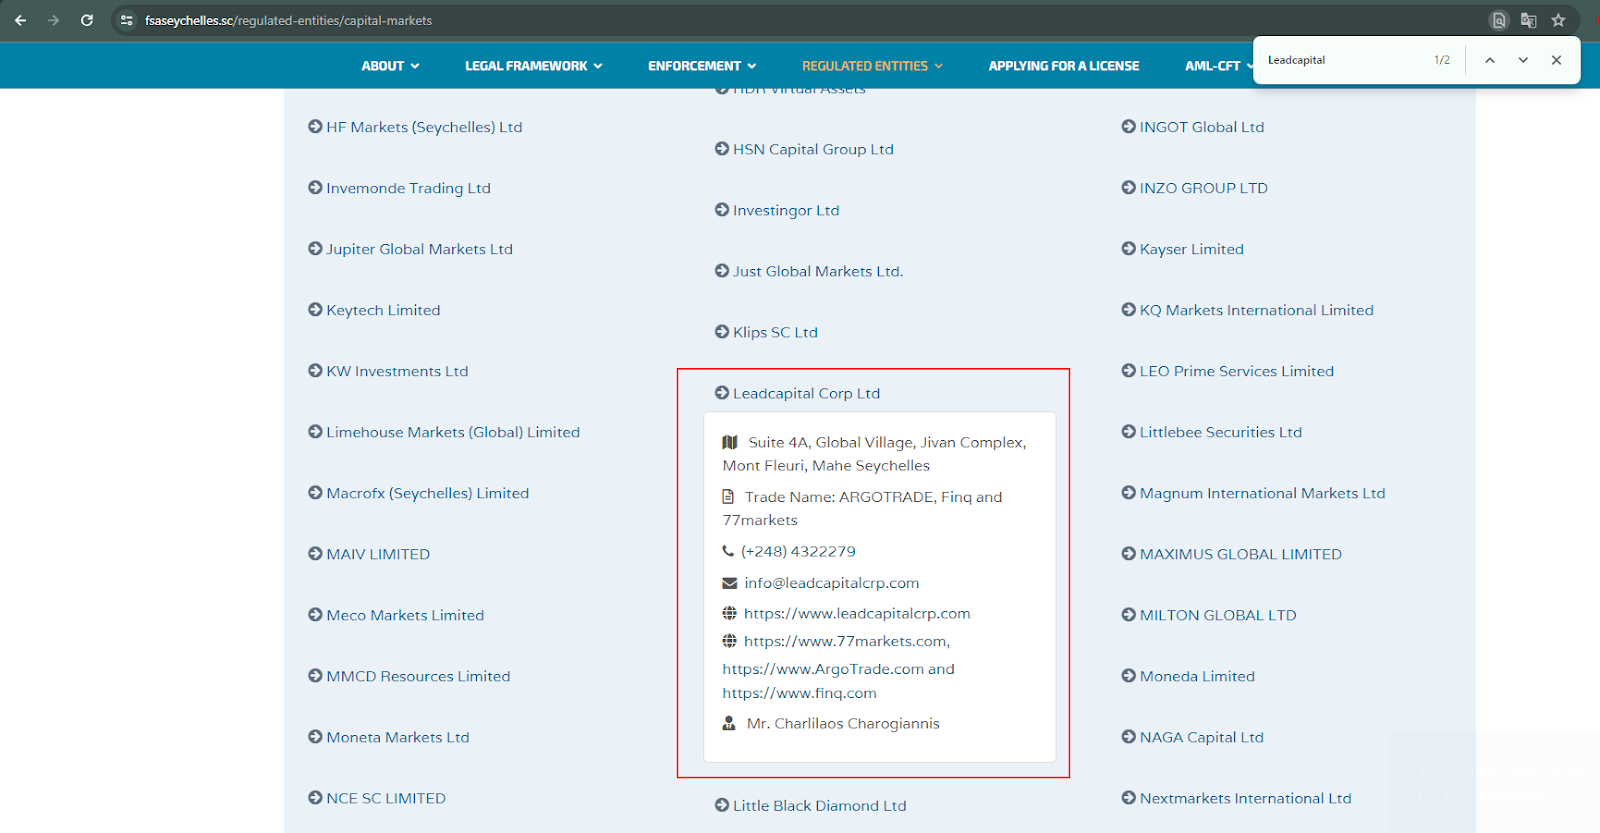Close the find bar
The width and height of the screenshot is (1600, 833).
click(1556, 60)
